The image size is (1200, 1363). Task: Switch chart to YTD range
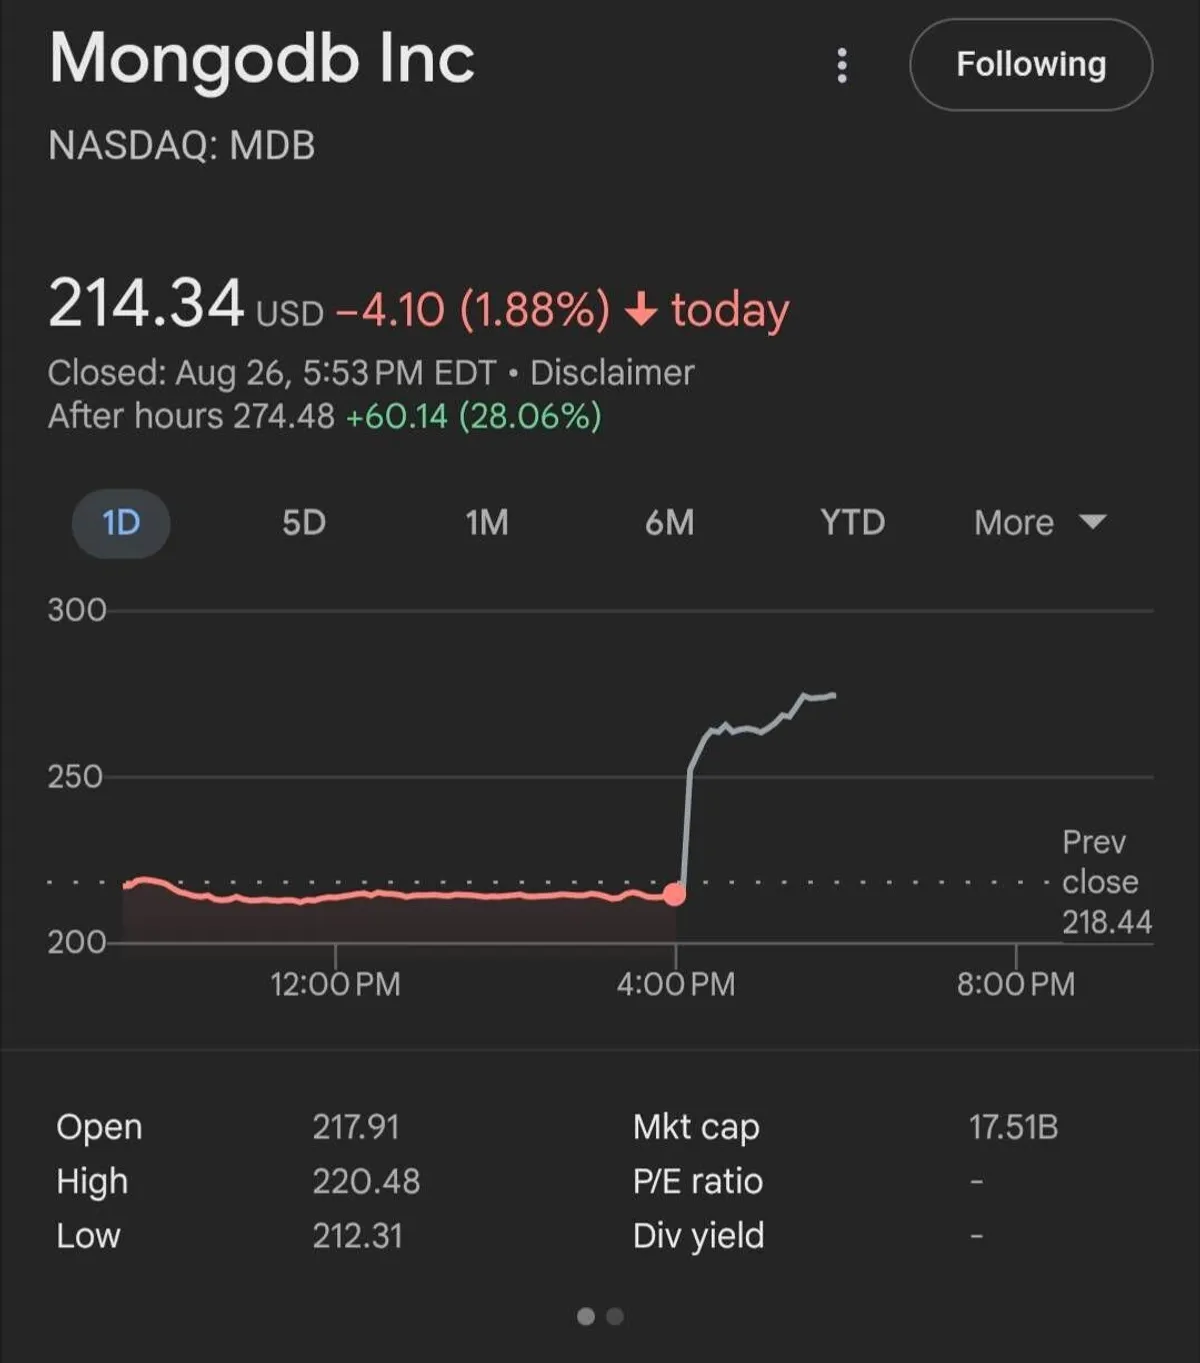[852, 523]
